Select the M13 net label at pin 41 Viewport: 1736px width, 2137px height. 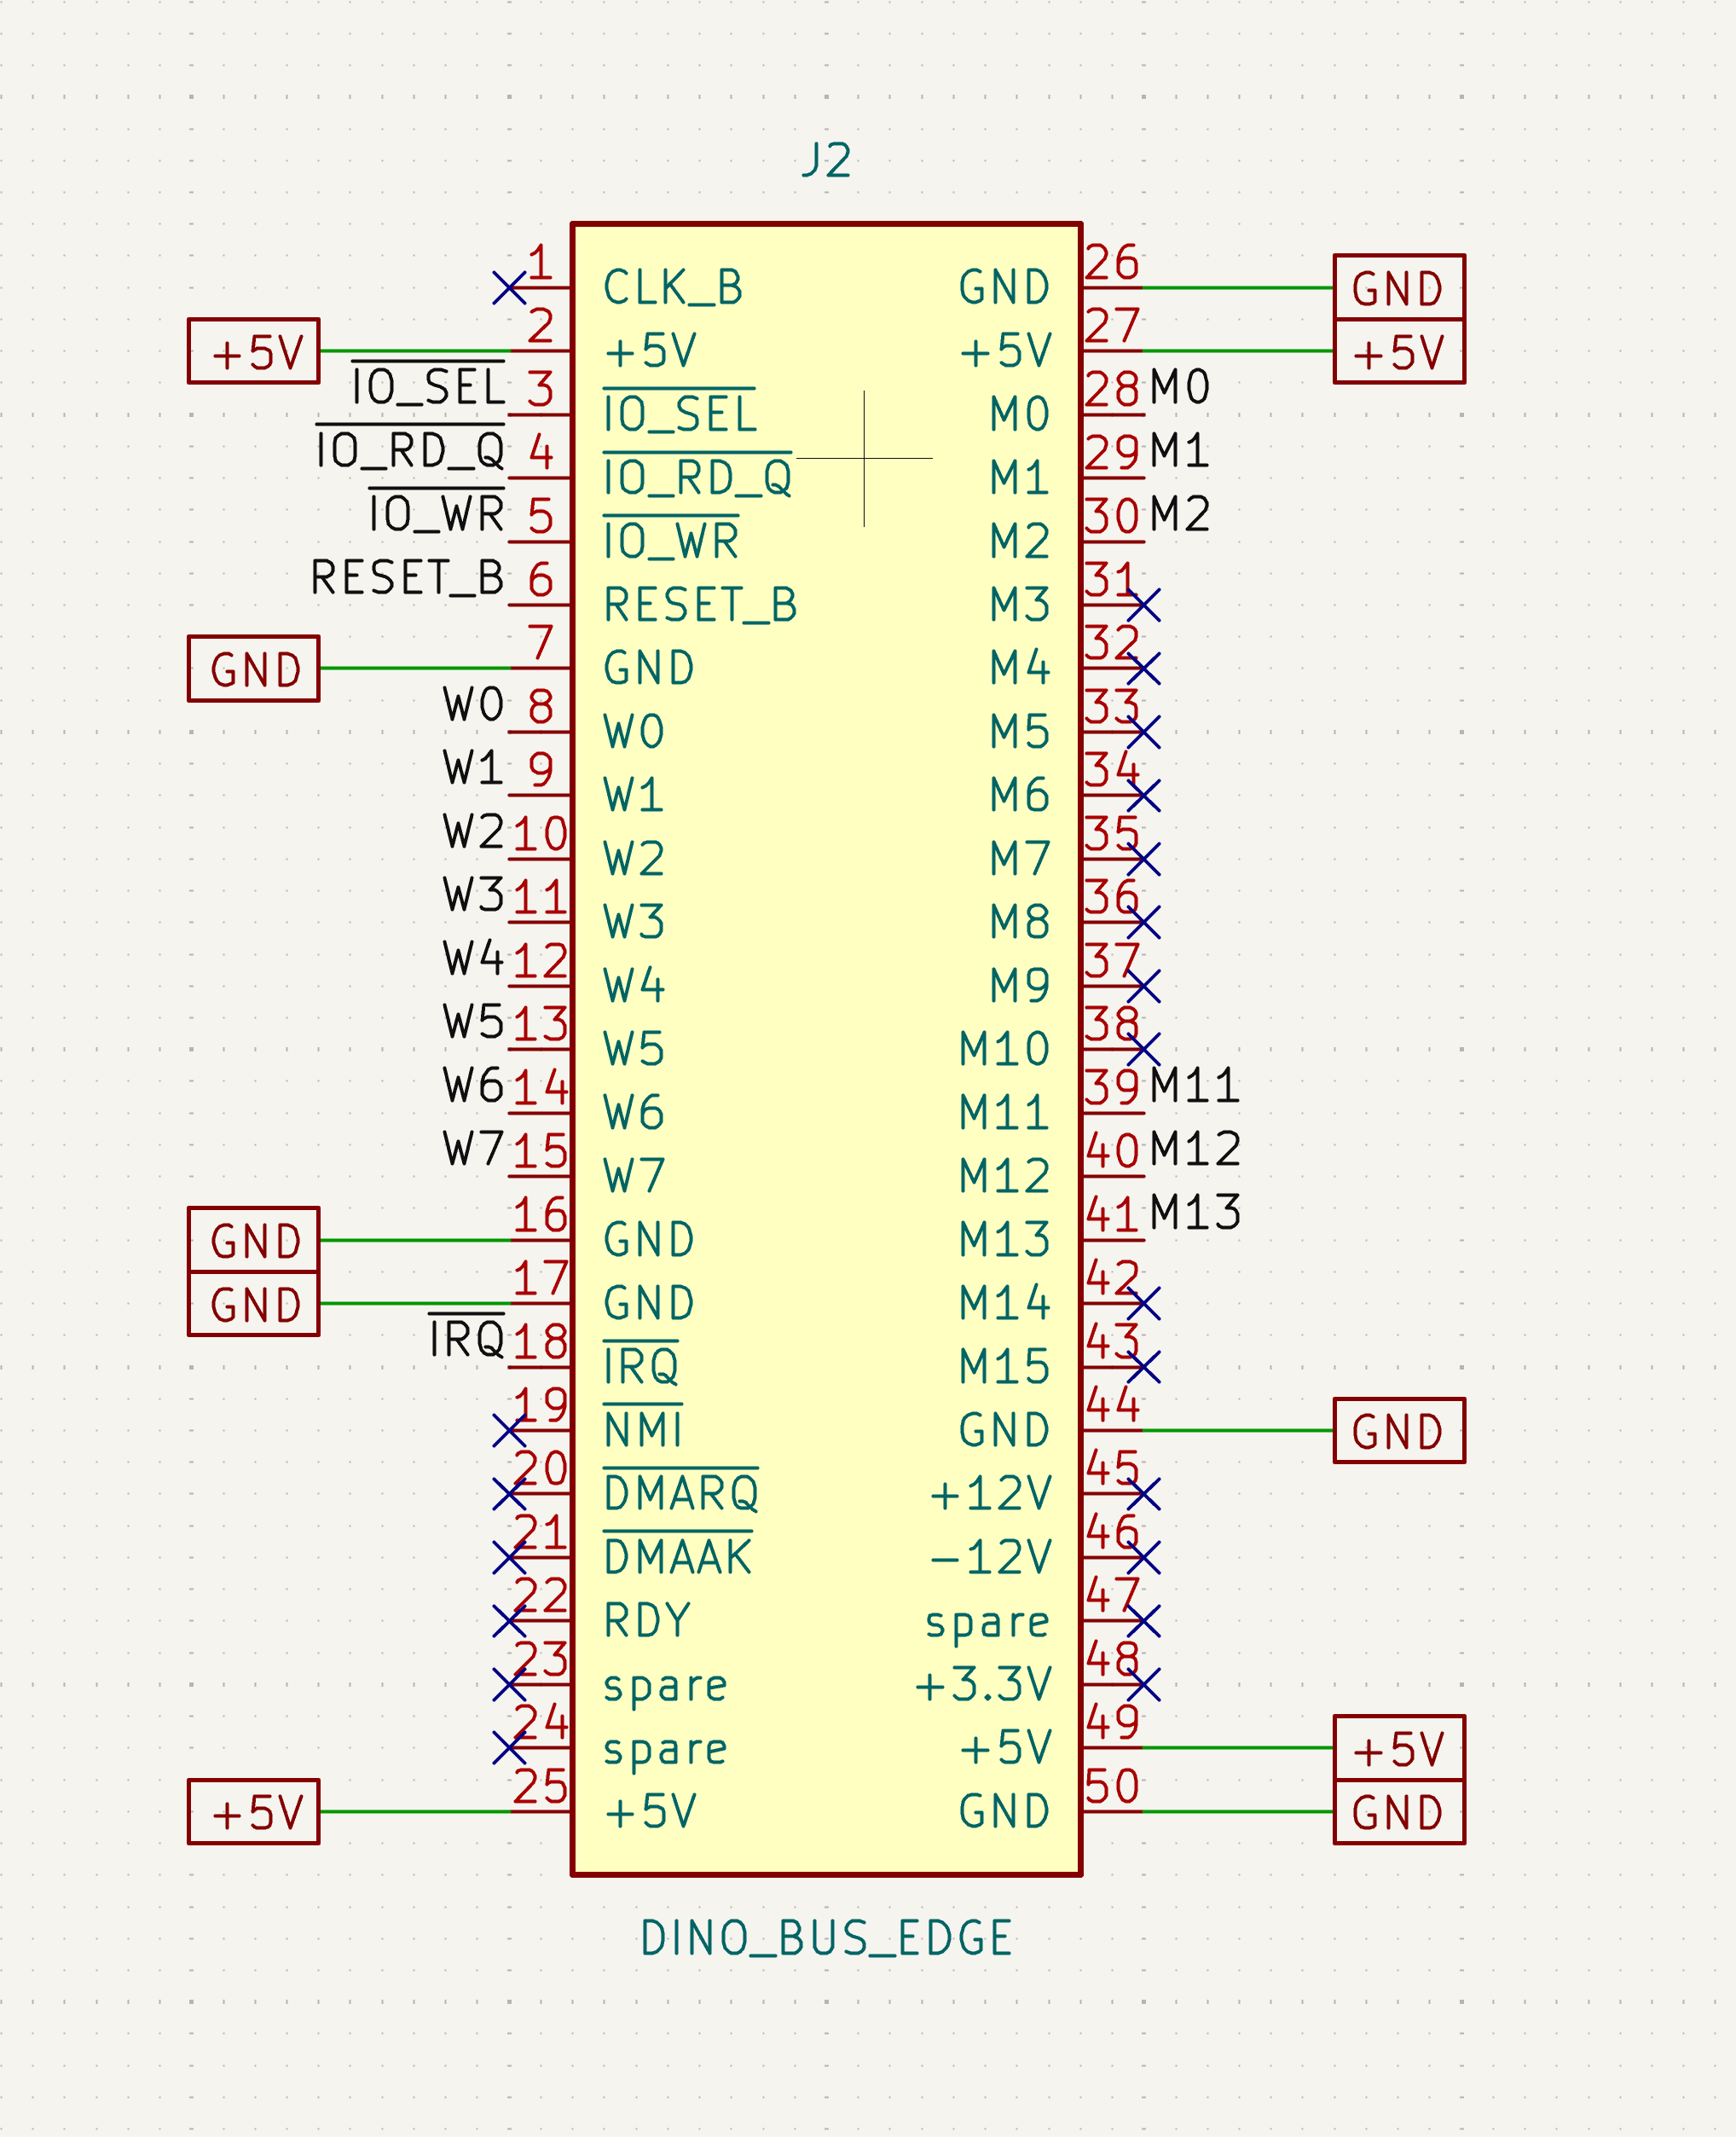(1195, 1212)
